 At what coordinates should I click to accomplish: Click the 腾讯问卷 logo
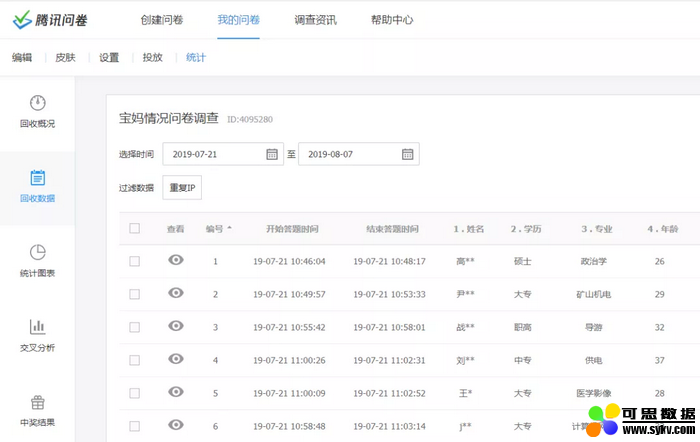tap(50, 20)
